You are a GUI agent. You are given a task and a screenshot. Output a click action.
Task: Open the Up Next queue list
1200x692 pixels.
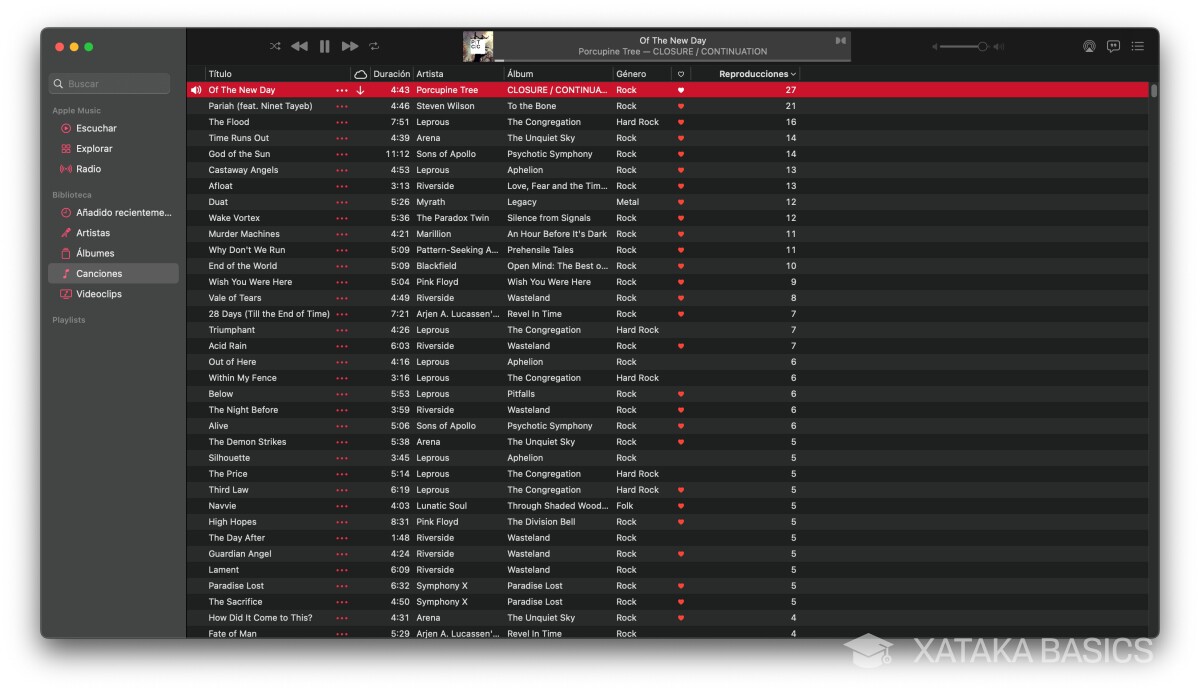click(1137, 45)
